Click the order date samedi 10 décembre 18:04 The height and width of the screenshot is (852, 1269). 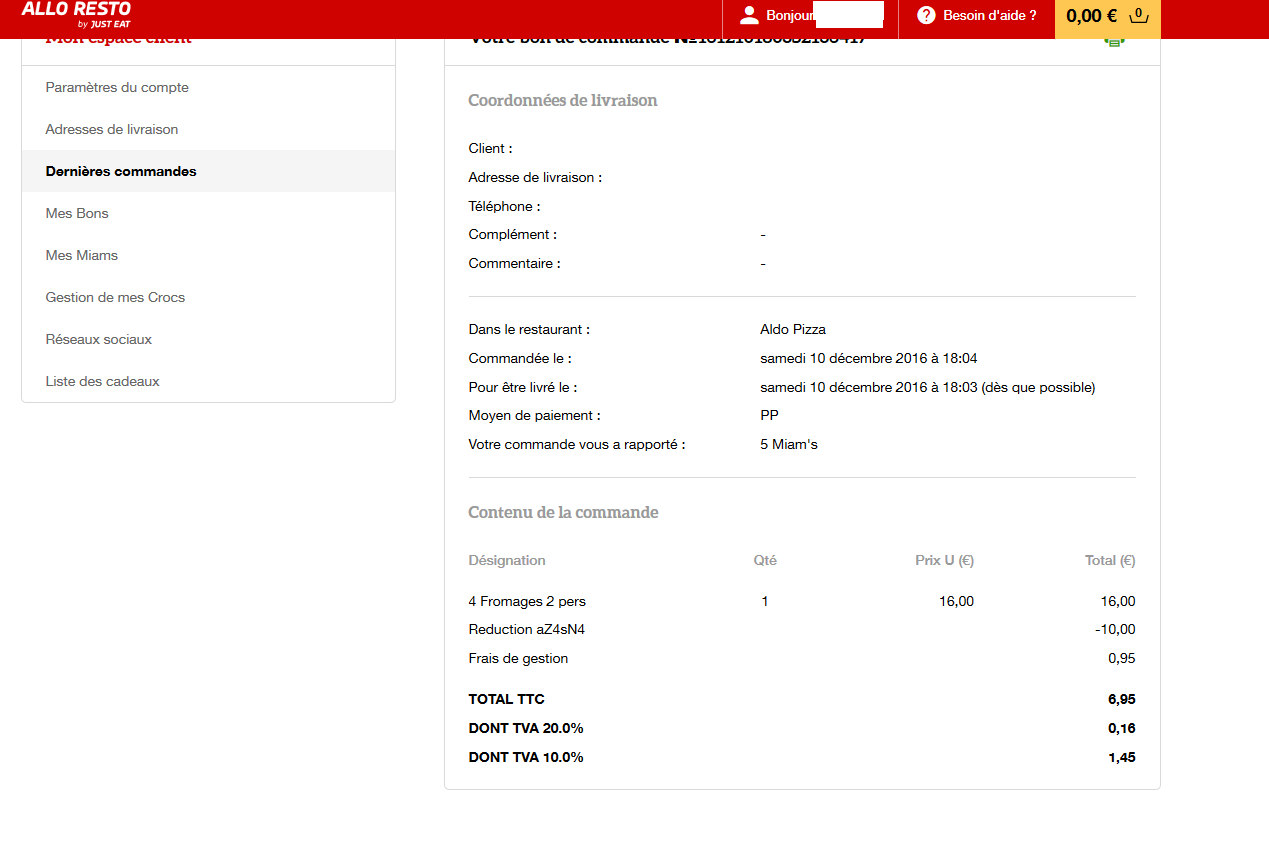click(x=869, y=358)
